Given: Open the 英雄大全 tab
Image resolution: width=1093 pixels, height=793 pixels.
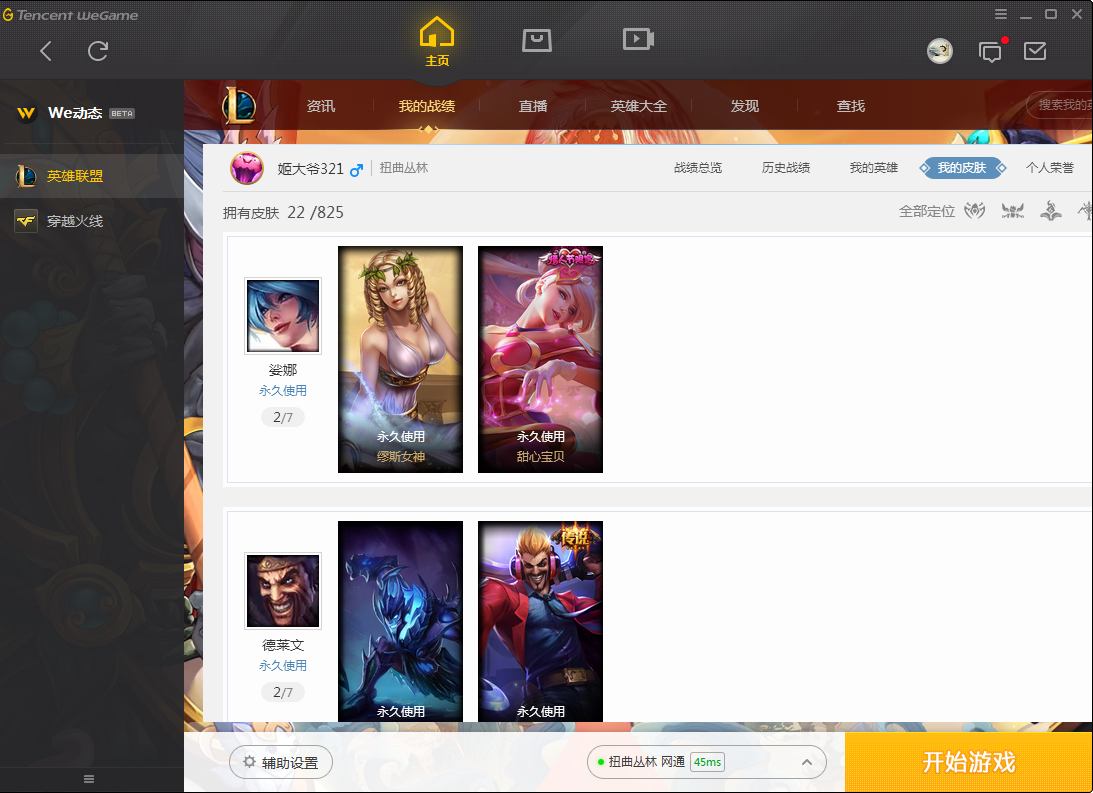Looking at the screenshot, I should pyautogui.click(x=639, y=106).
